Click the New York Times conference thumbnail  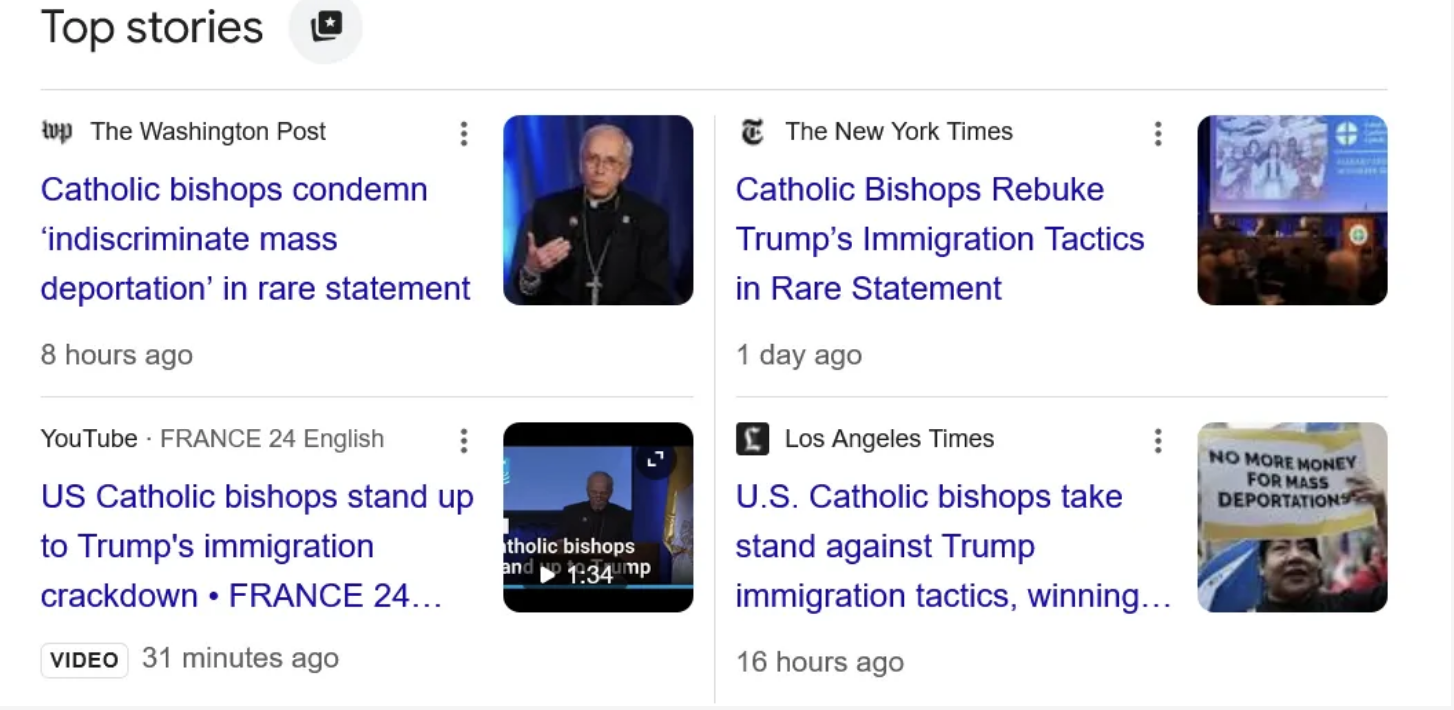click(1292, 210)
